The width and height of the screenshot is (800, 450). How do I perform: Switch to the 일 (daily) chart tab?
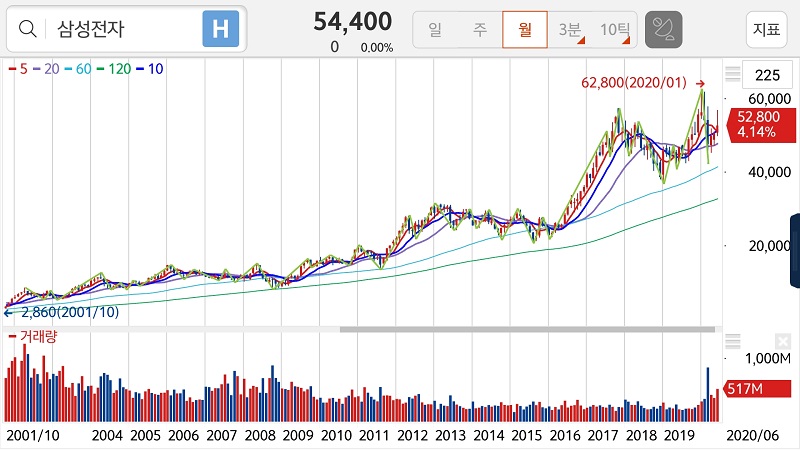pos(435,30)
